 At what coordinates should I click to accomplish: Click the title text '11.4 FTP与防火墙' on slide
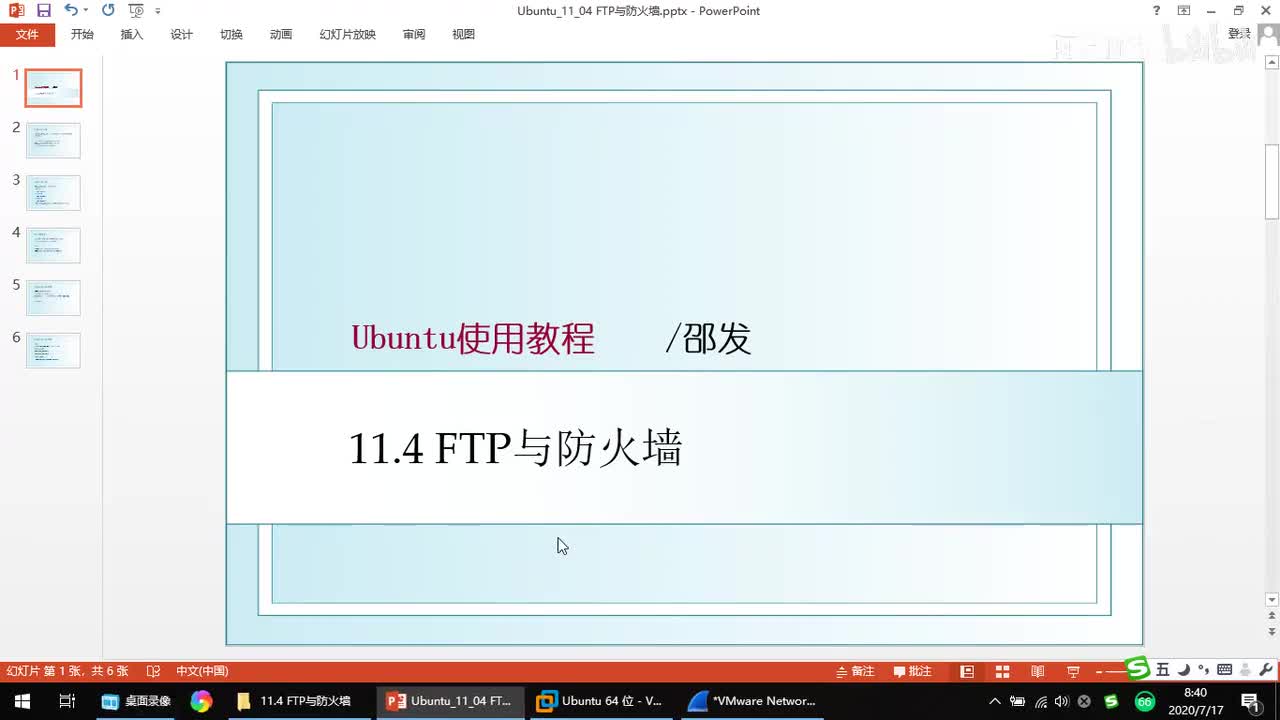coord(515,448)
